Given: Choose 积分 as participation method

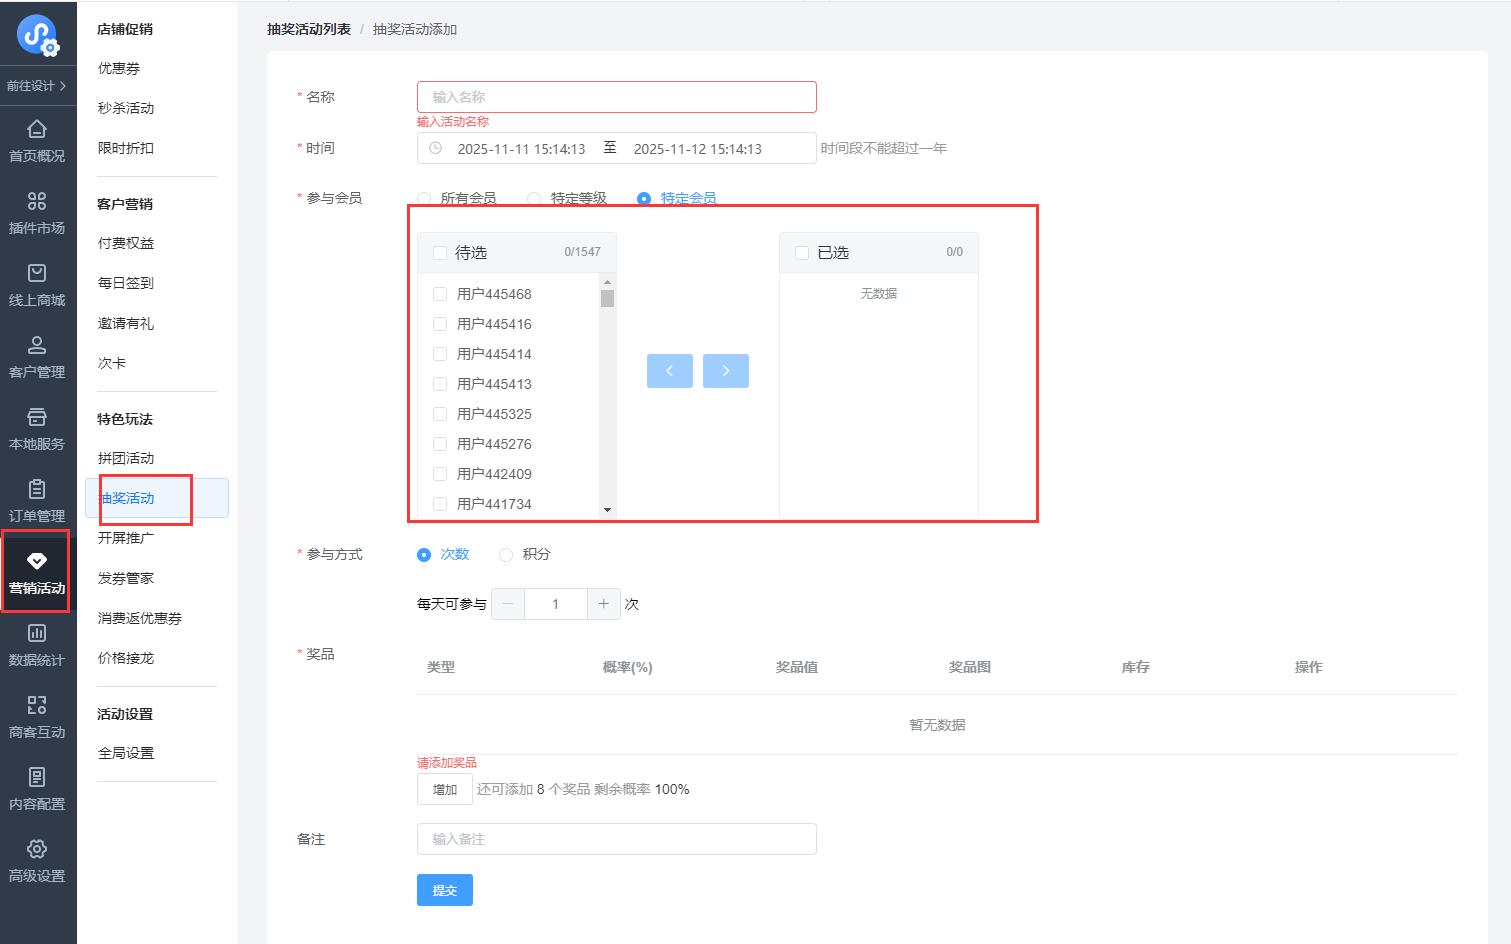Looking at the screenshot, I should [x=506, y=555].
